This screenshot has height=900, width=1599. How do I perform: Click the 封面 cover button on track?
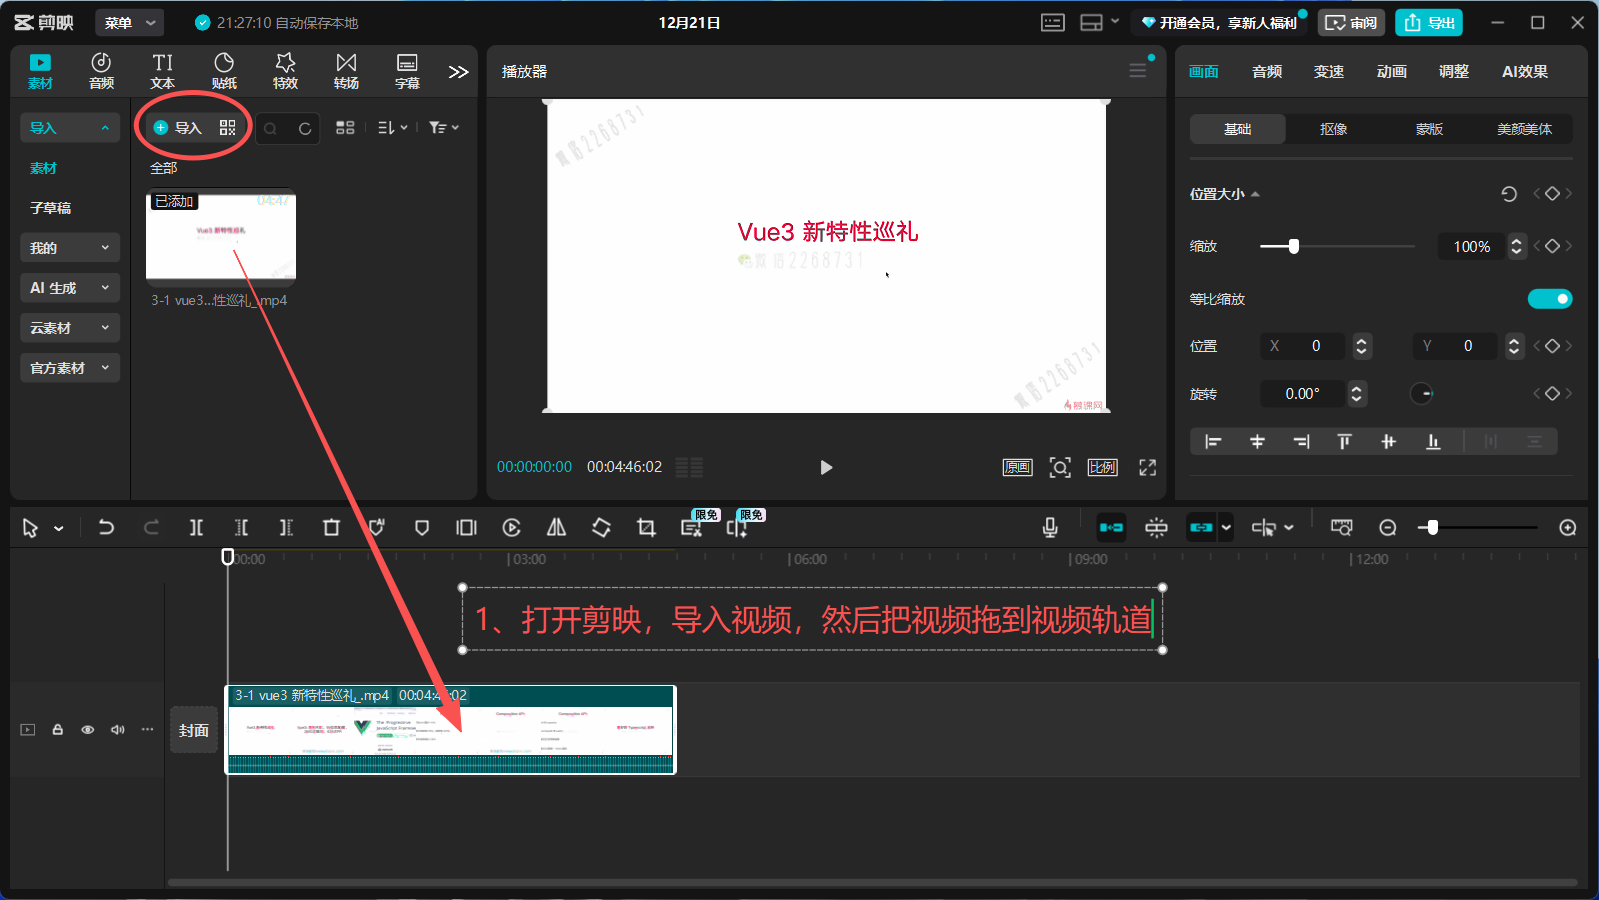coord(194,730)
